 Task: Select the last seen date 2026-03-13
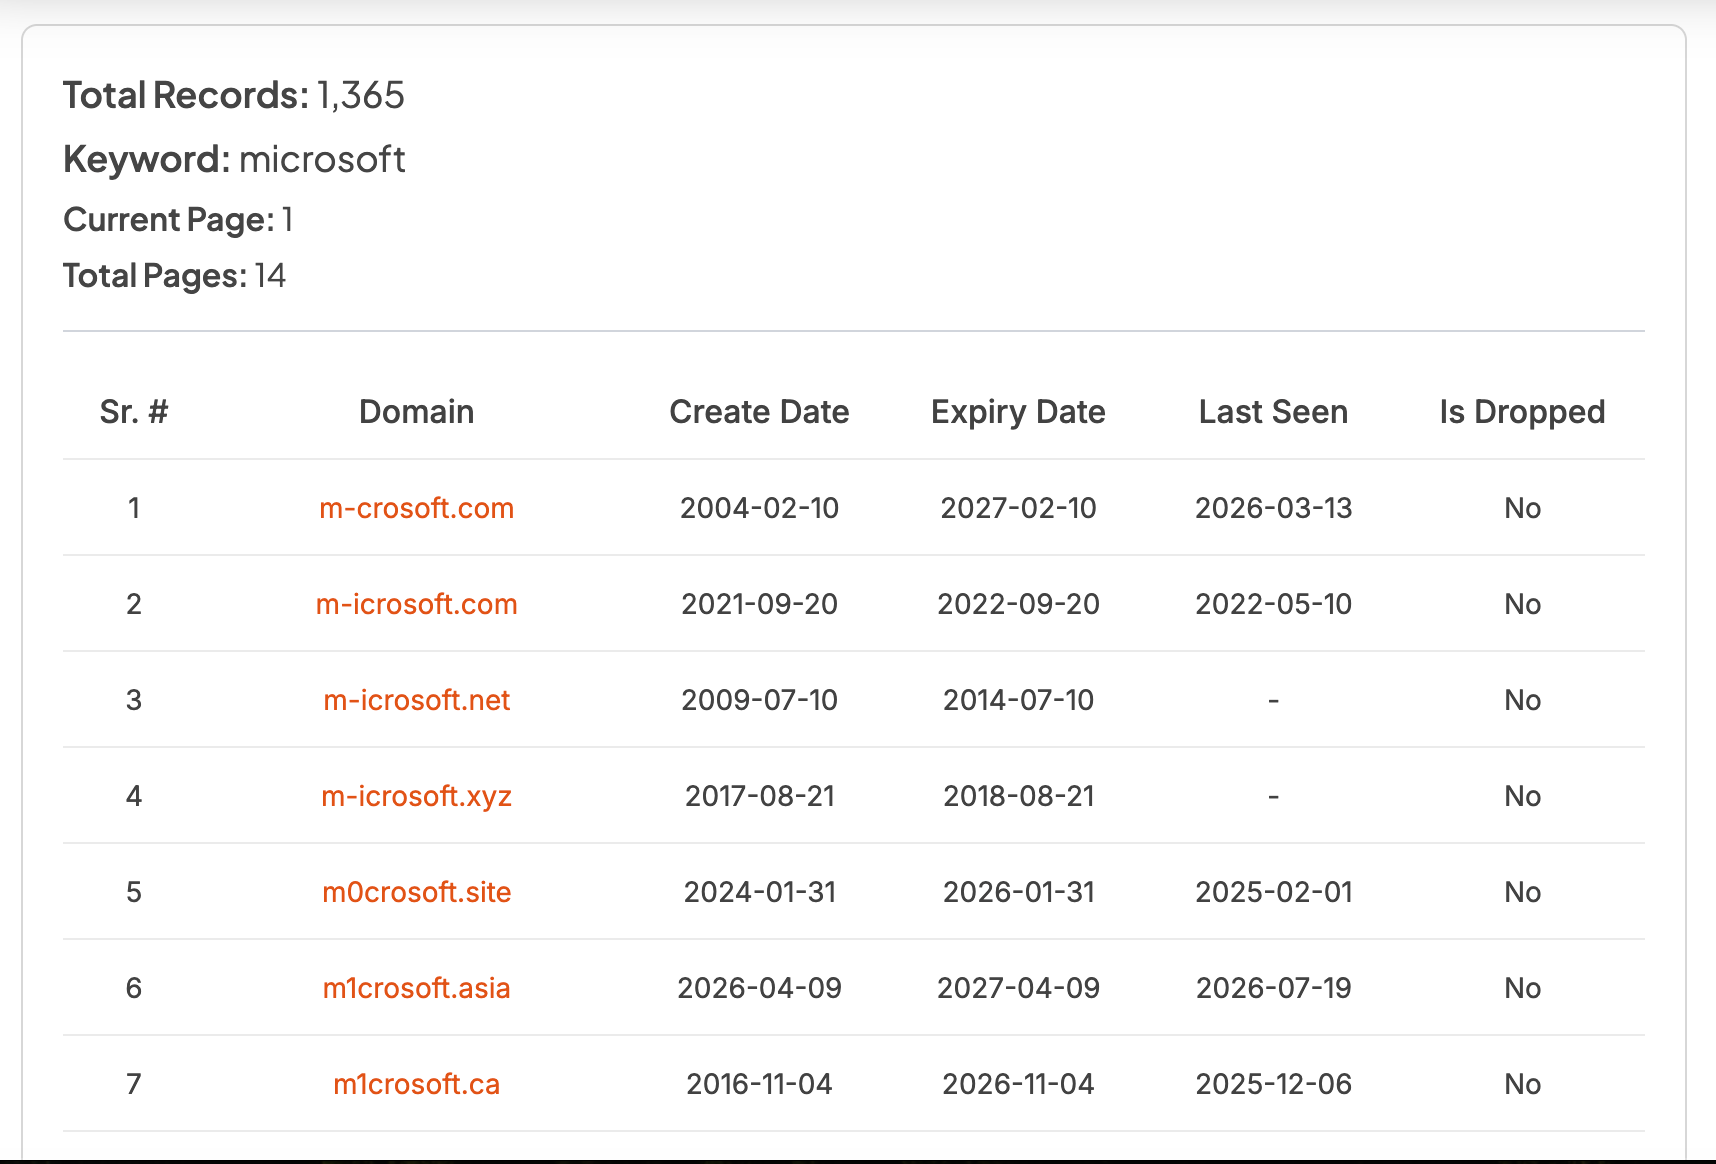1273,508
